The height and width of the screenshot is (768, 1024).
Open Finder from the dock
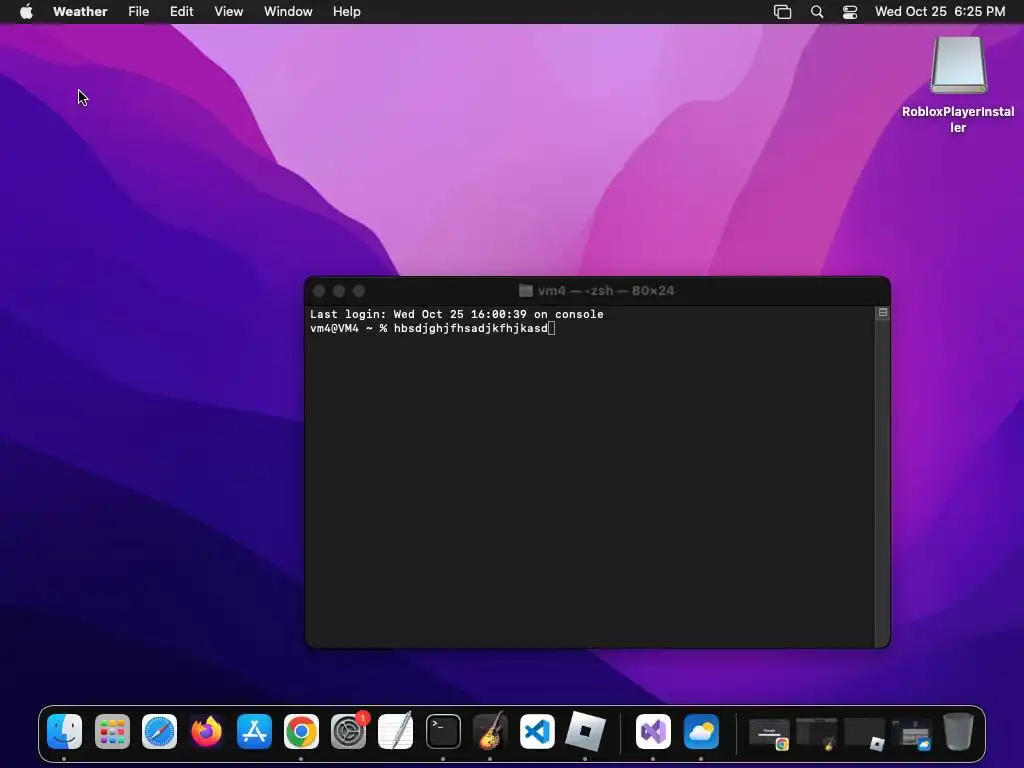(x=65, y=731)
